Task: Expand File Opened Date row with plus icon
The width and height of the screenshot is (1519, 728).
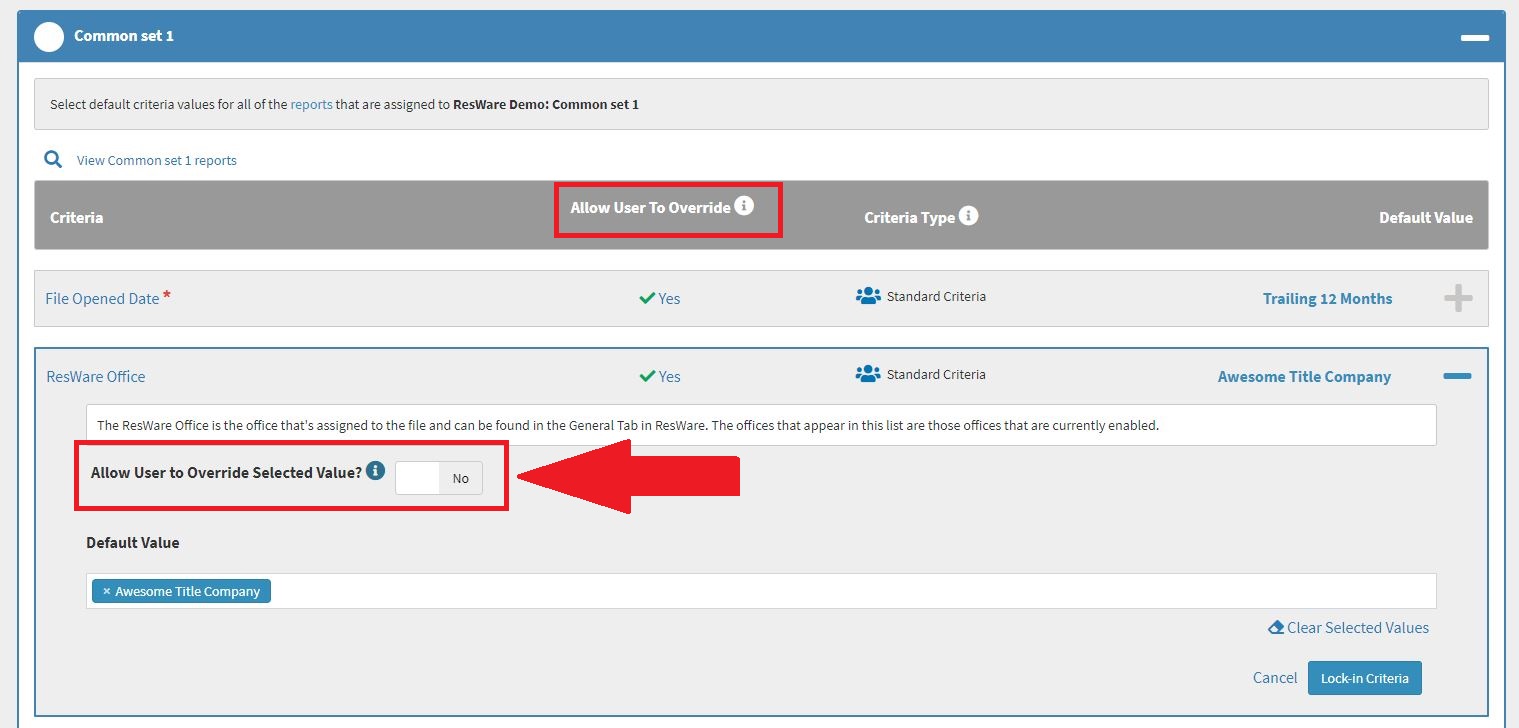Action: (x=1458, y=298)
